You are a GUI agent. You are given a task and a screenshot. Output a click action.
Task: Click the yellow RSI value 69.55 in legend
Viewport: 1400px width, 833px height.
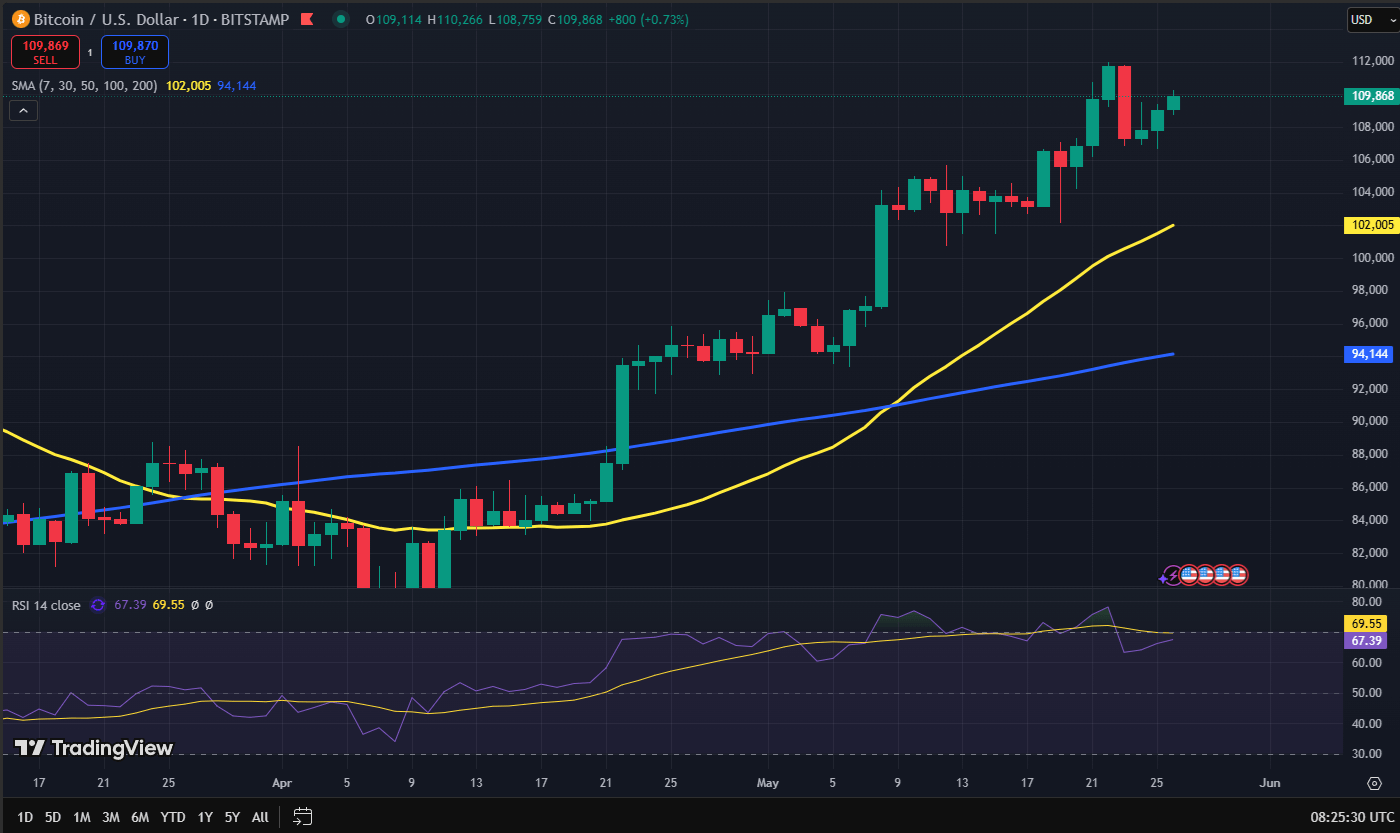coord(170,604)
